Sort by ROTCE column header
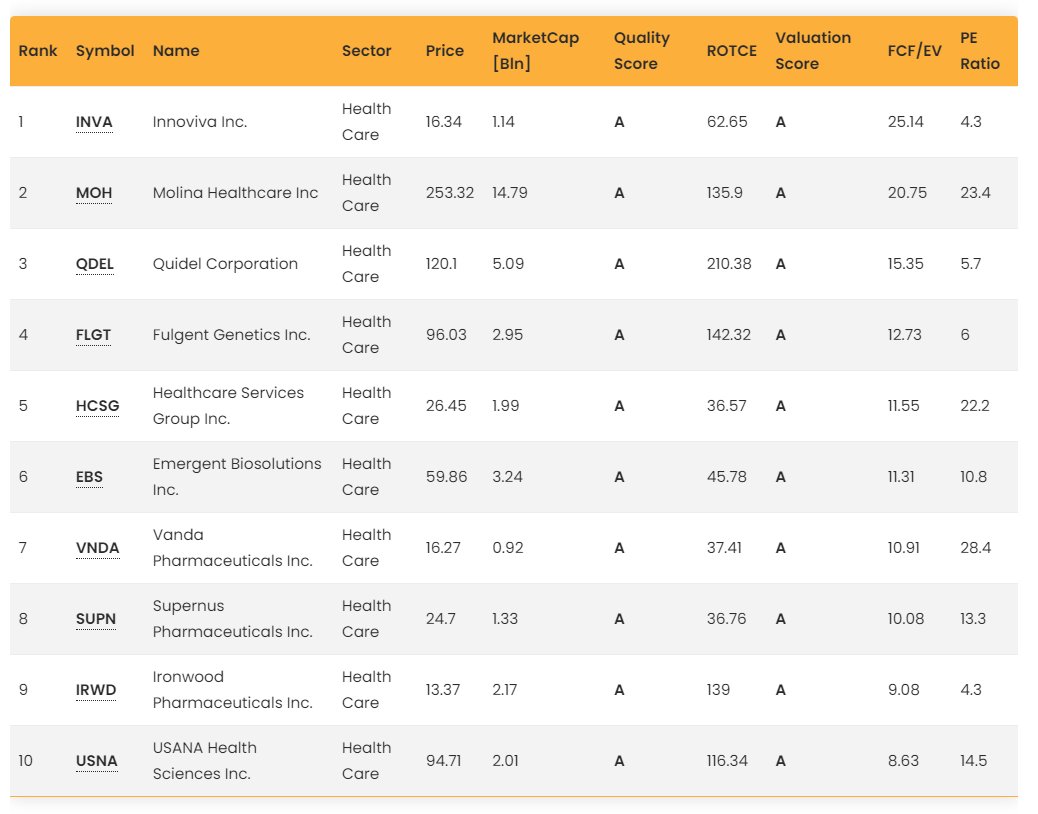 tap(731, 51)
